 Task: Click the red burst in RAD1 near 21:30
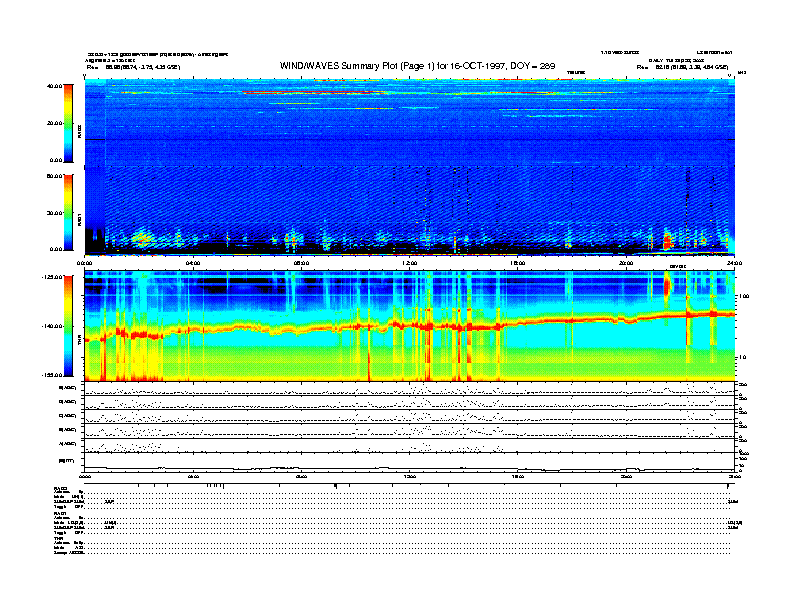pos(668,241)
